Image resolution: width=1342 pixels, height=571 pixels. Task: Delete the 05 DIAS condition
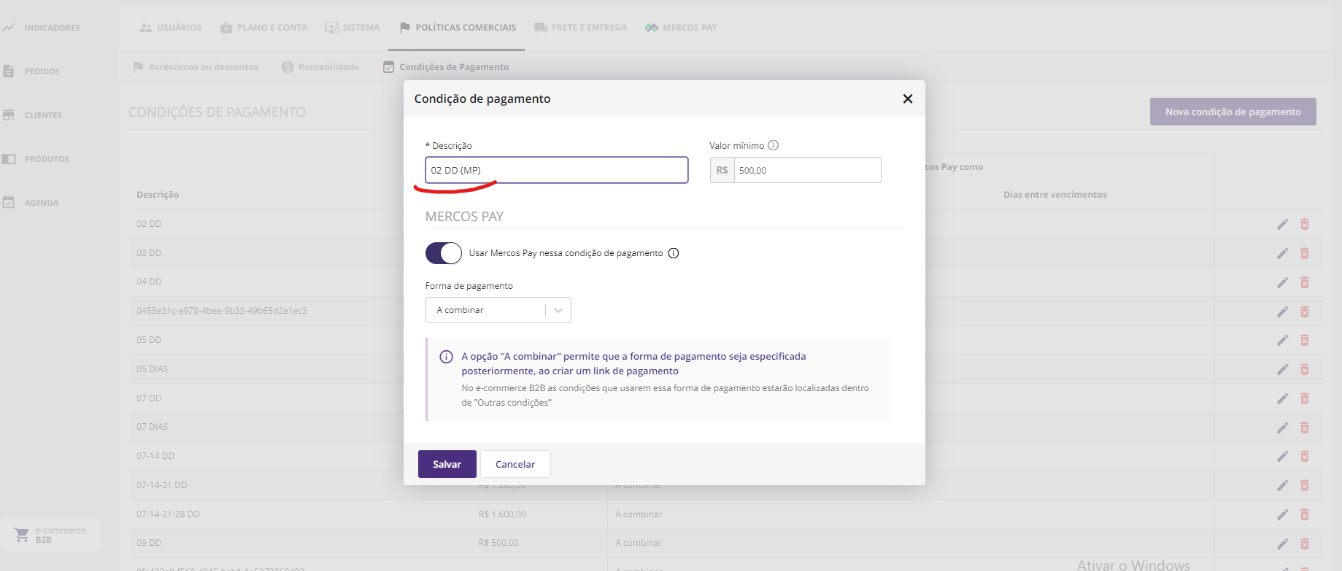(1304, 369)
